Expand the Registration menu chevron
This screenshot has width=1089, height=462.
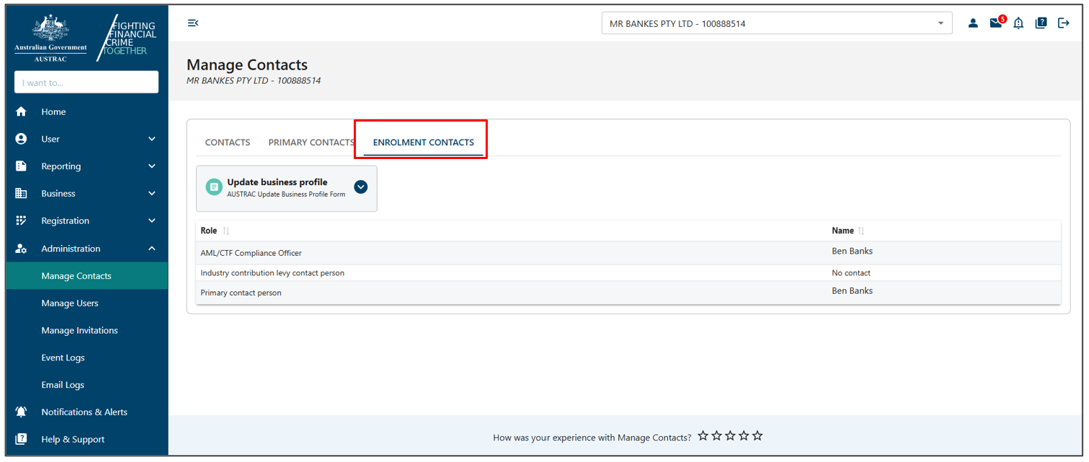pos(152,221)
